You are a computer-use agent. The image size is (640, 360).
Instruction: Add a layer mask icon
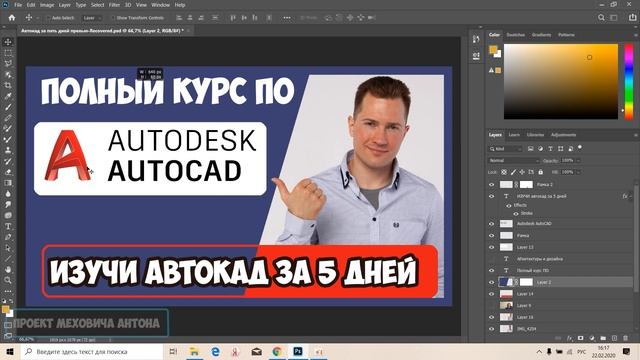pyautogui.click(x=580, y=338)
